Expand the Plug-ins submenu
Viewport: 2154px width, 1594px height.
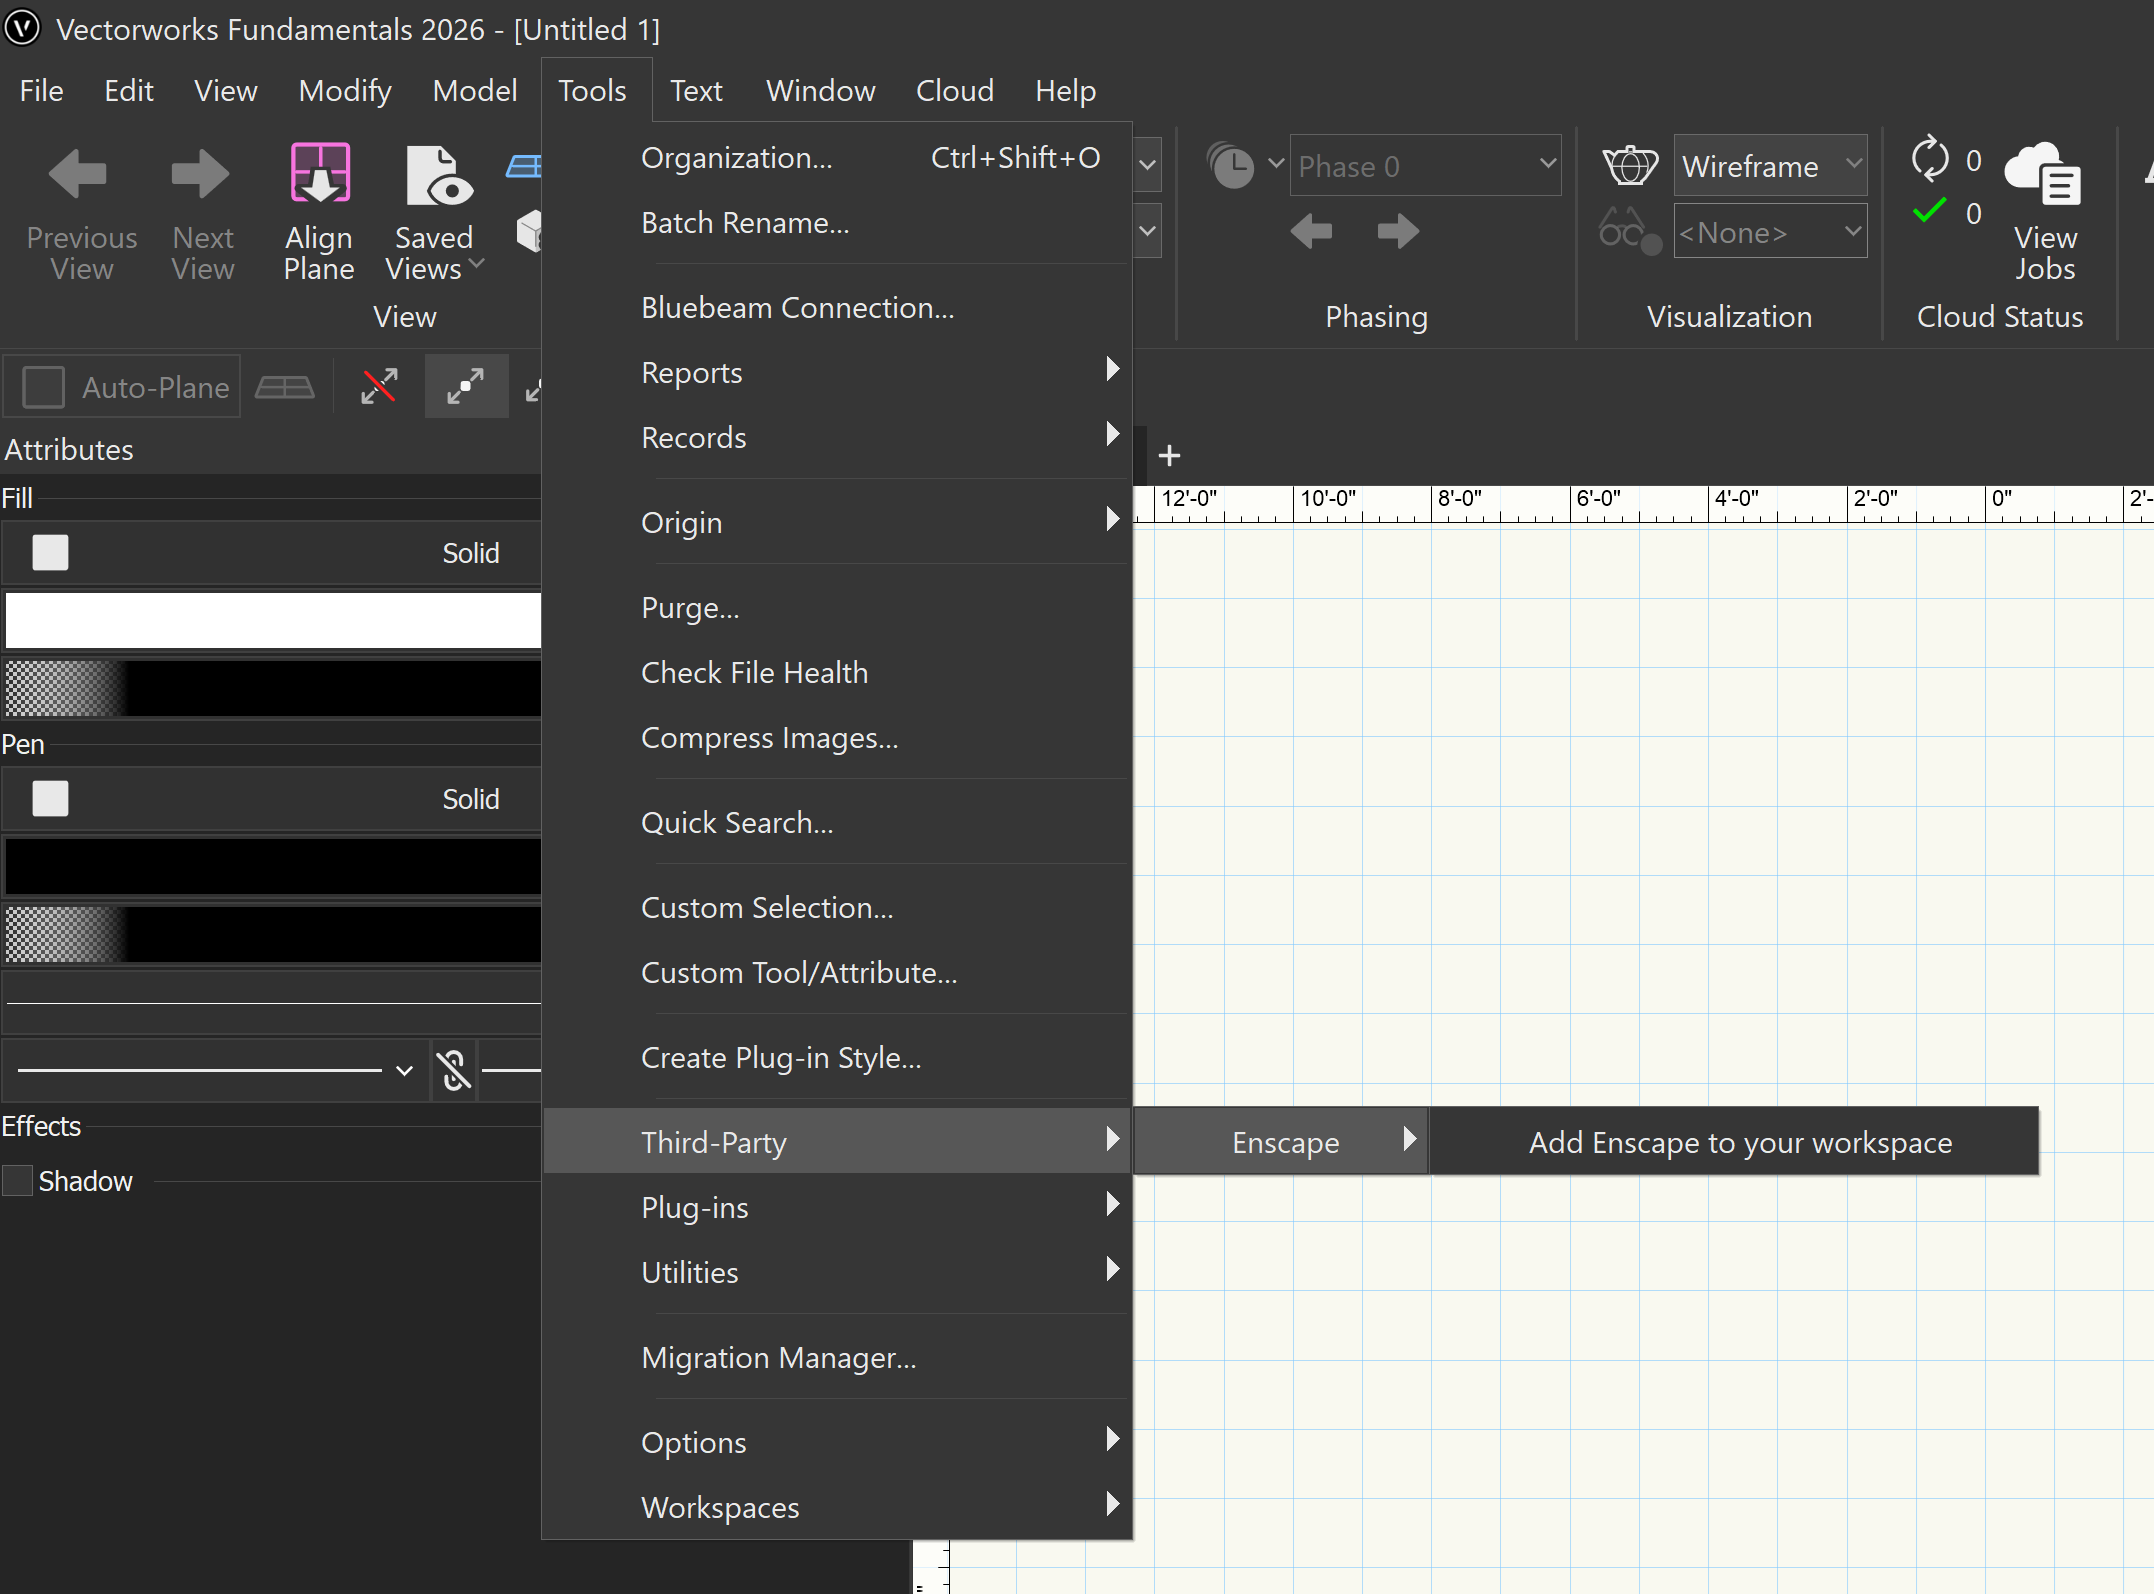click(836, 1207)
